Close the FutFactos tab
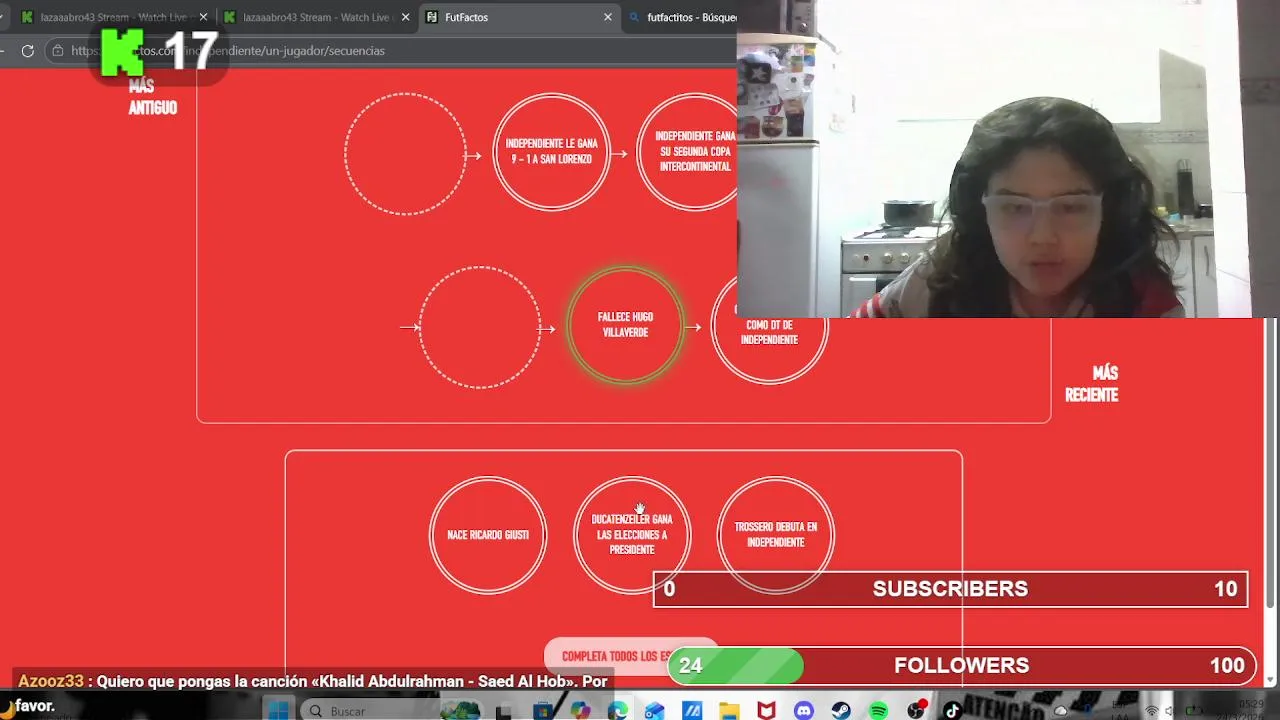 pyautogui.click(x=607, y=17)
